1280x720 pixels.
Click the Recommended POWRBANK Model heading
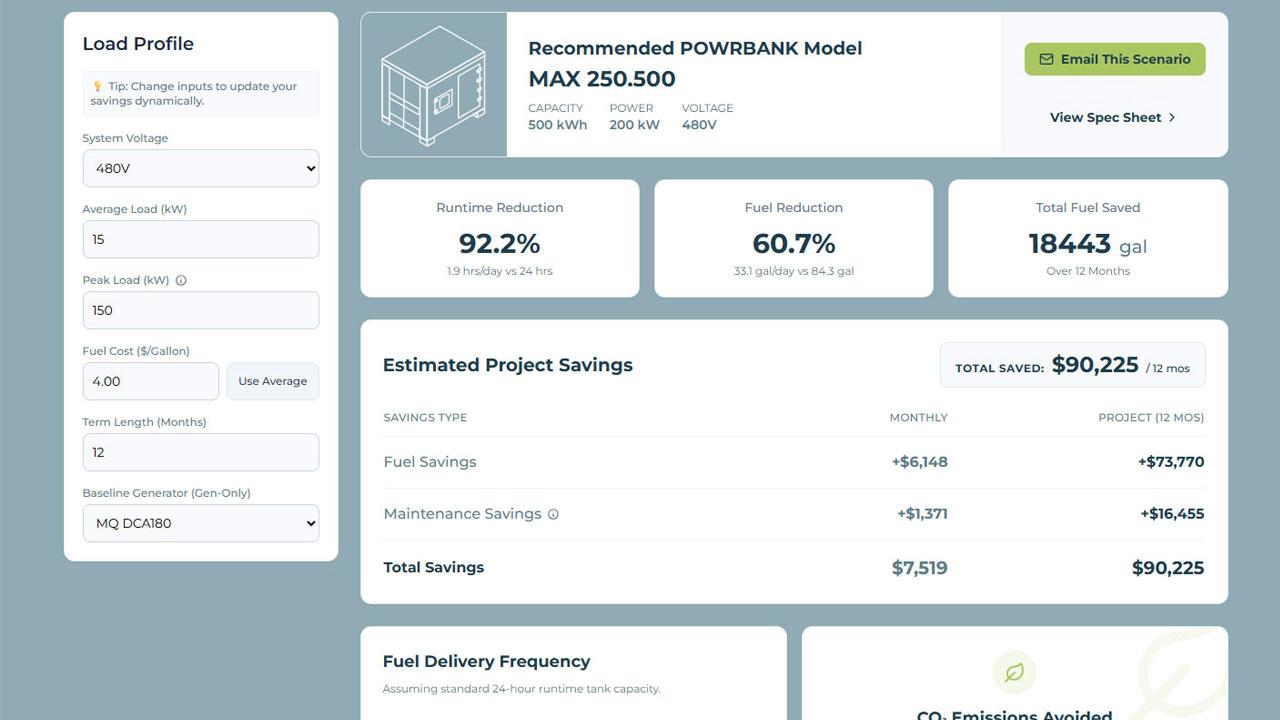click(x=695, y=48)
